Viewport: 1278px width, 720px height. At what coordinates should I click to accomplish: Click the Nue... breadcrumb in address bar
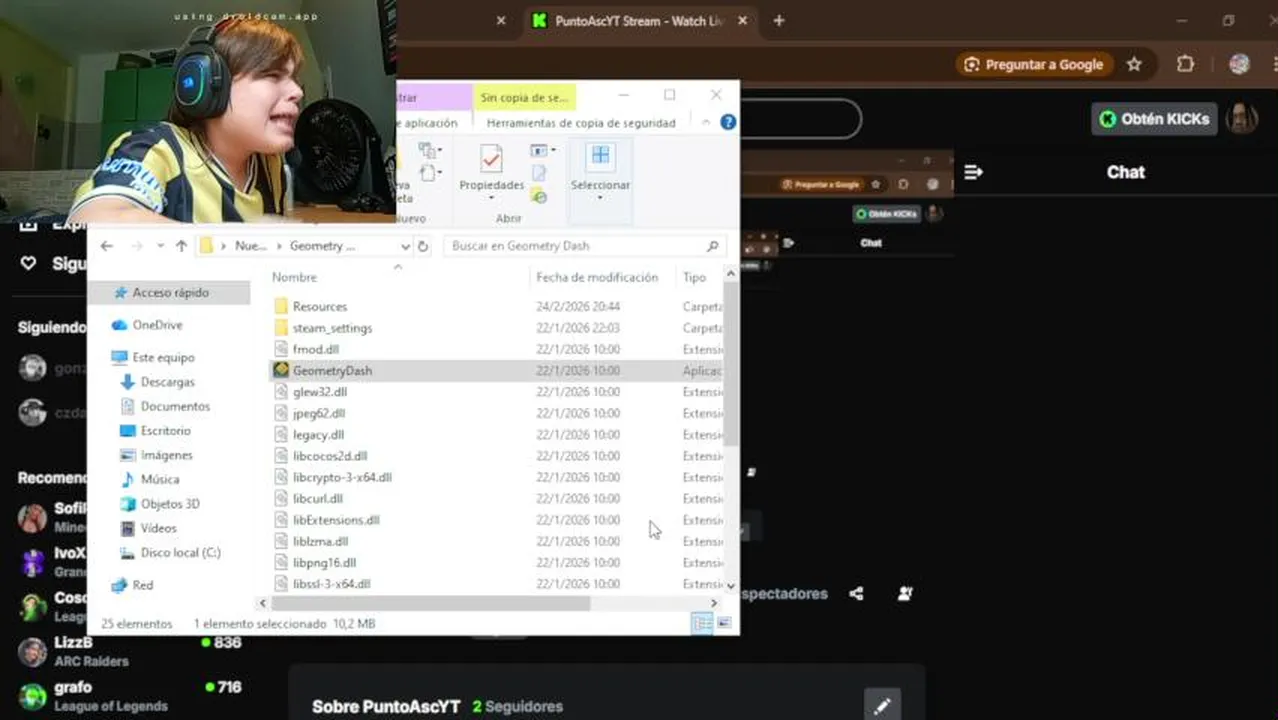pyautogui.click(x=250, y=246)
